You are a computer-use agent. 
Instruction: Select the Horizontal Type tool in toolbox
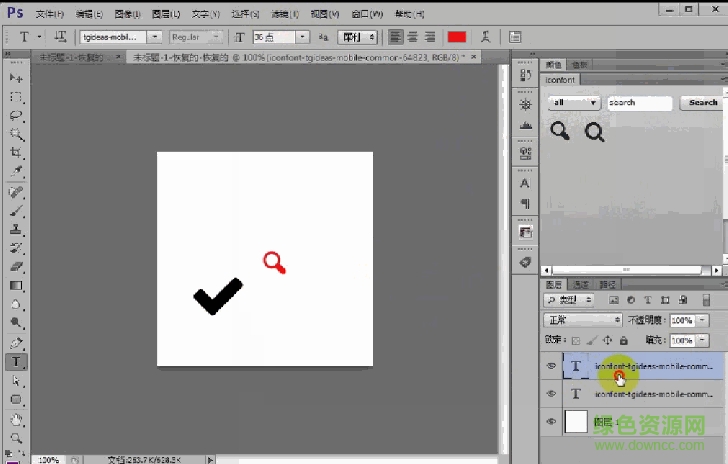coord(17,362)
